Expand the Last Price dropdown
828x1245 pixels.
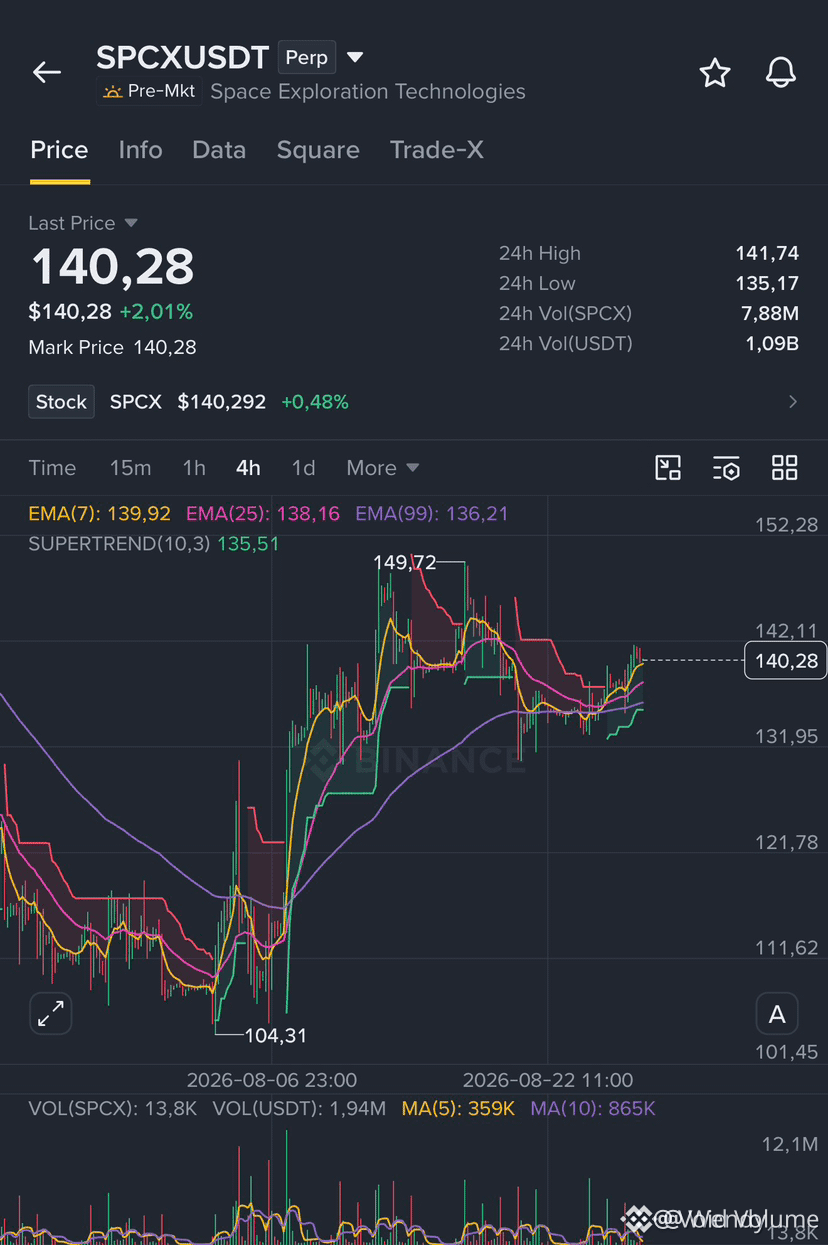coord(131,223)
